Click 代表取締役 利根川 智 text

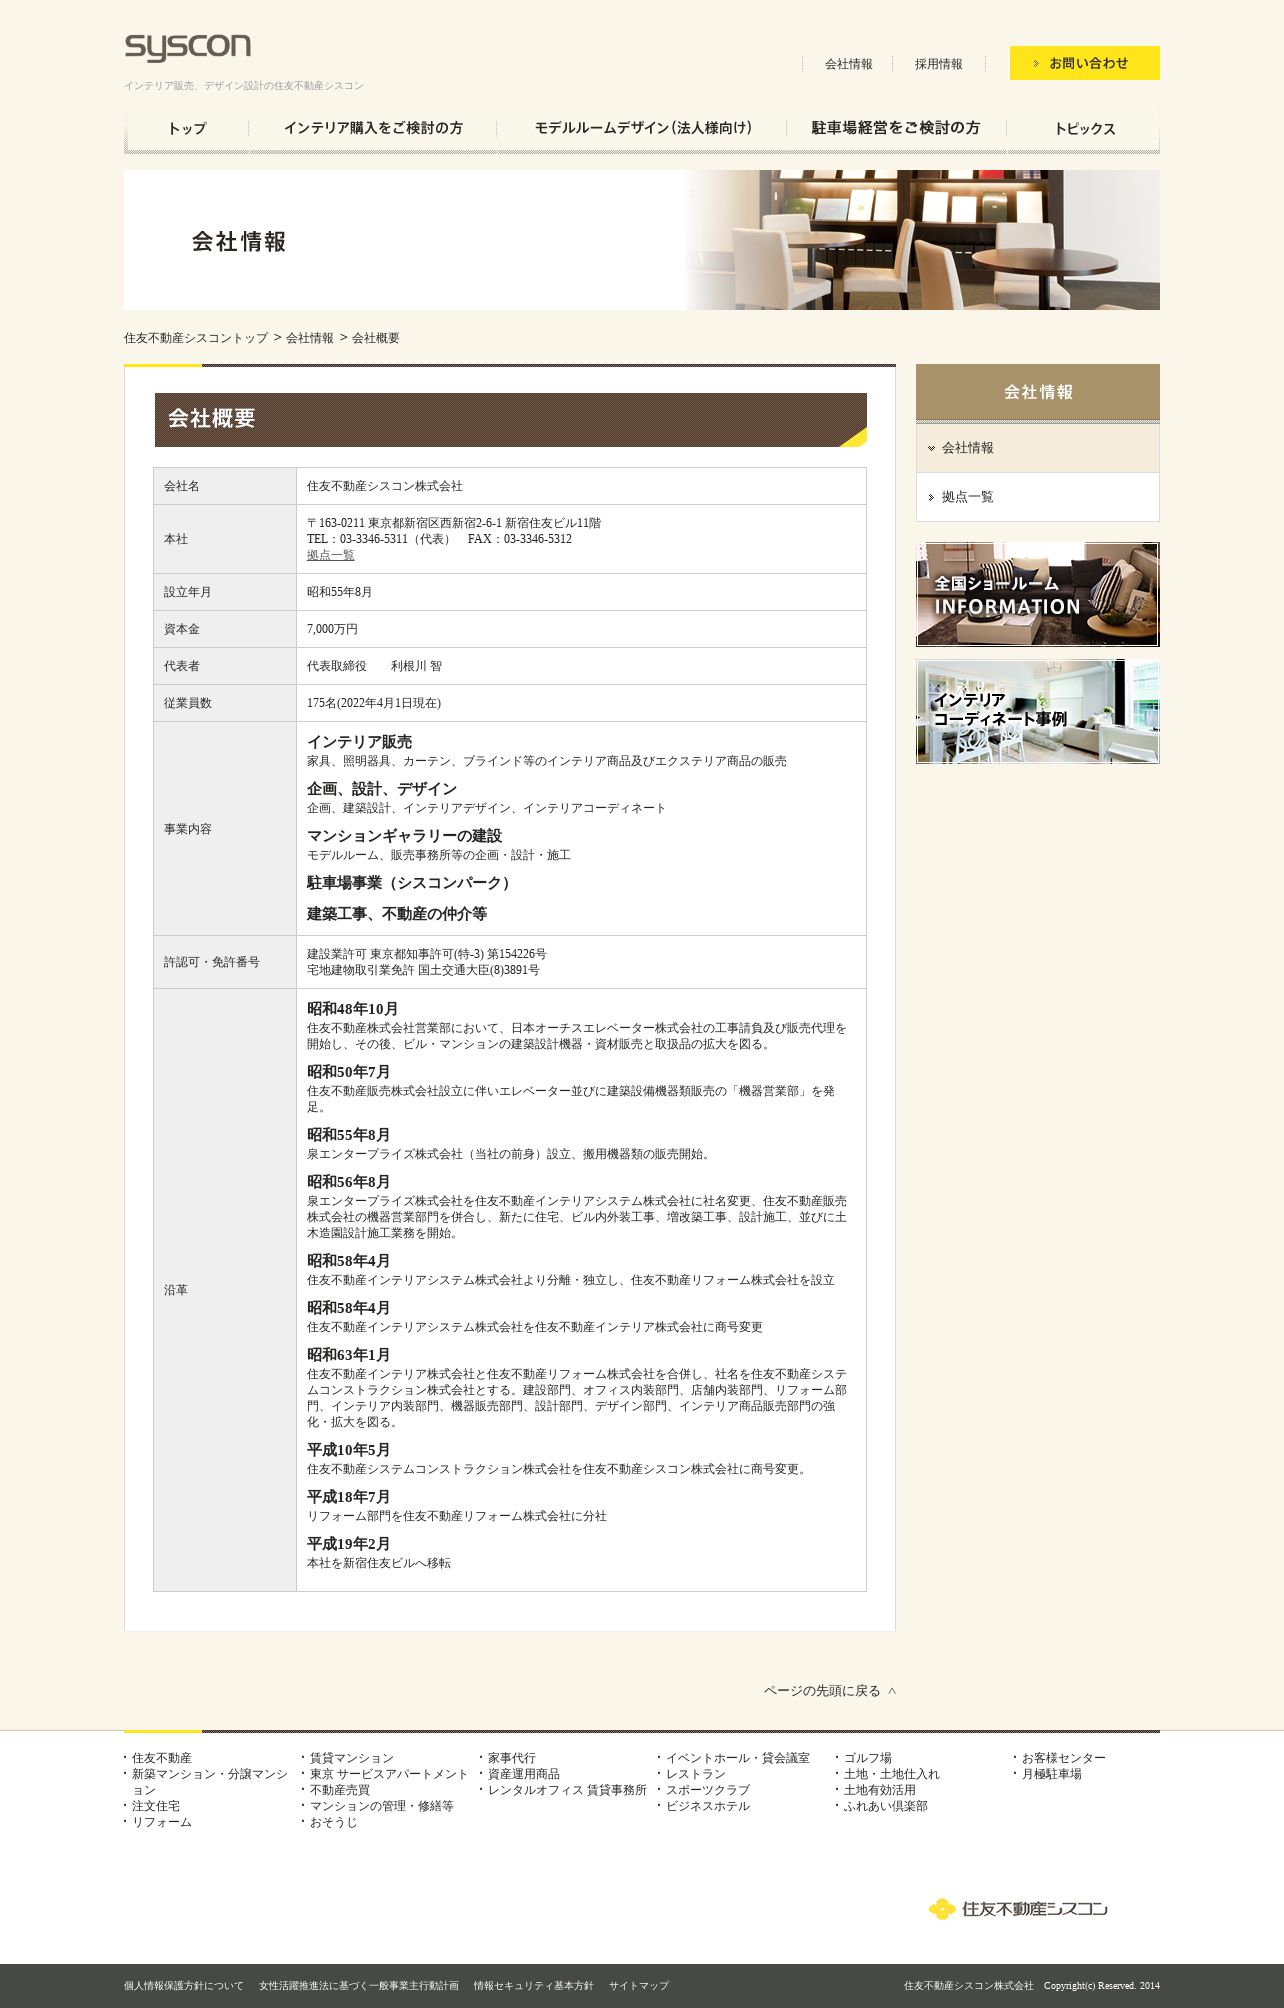(x=374, y=666)
